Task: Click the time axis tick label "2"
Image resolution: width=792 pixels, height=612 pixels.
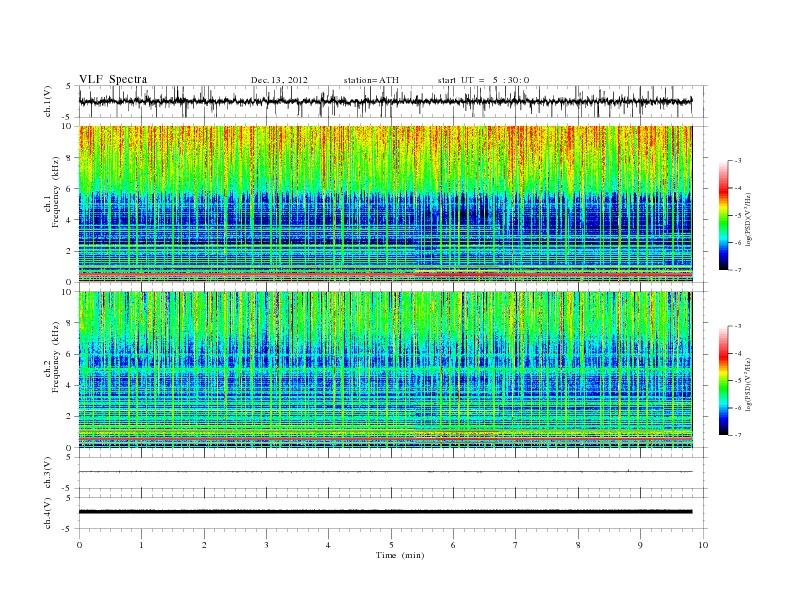Action: (204, 545)
